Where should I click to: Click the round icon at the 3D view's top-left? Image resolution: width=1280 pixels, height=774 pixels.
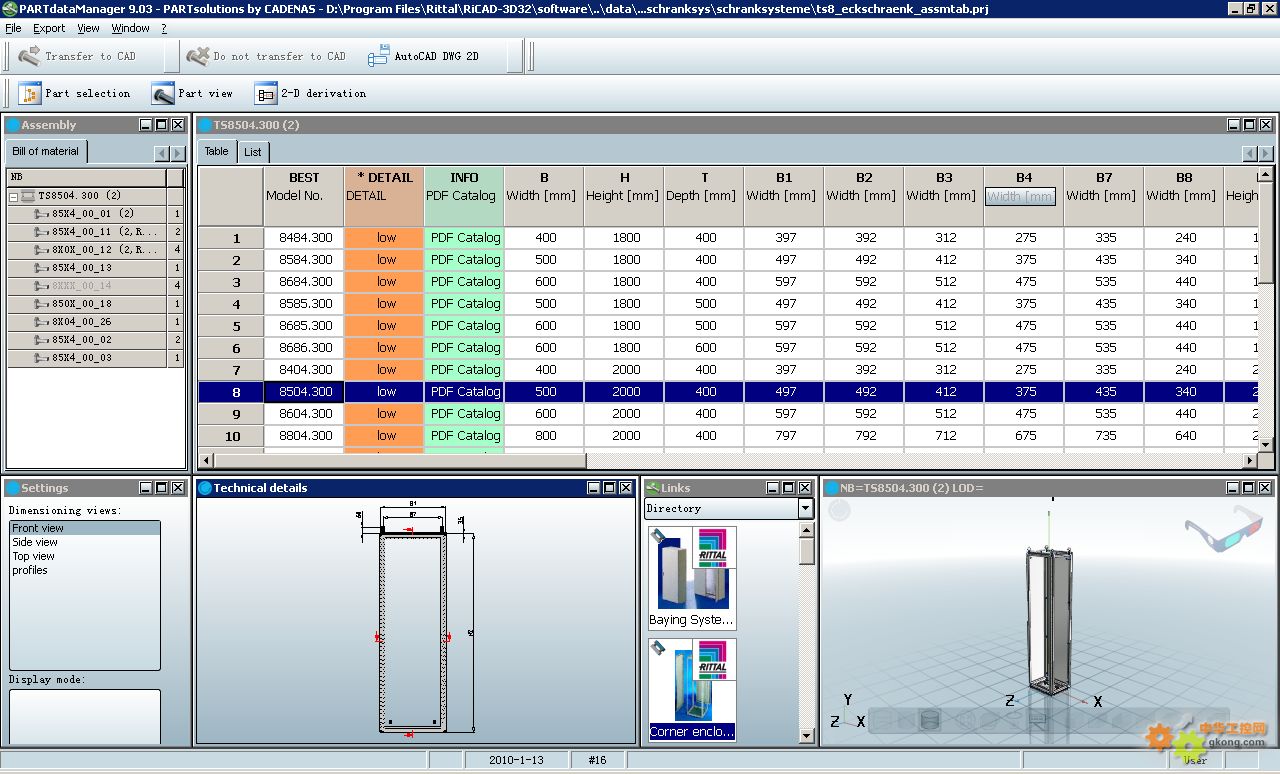click(x=839, y=511)
